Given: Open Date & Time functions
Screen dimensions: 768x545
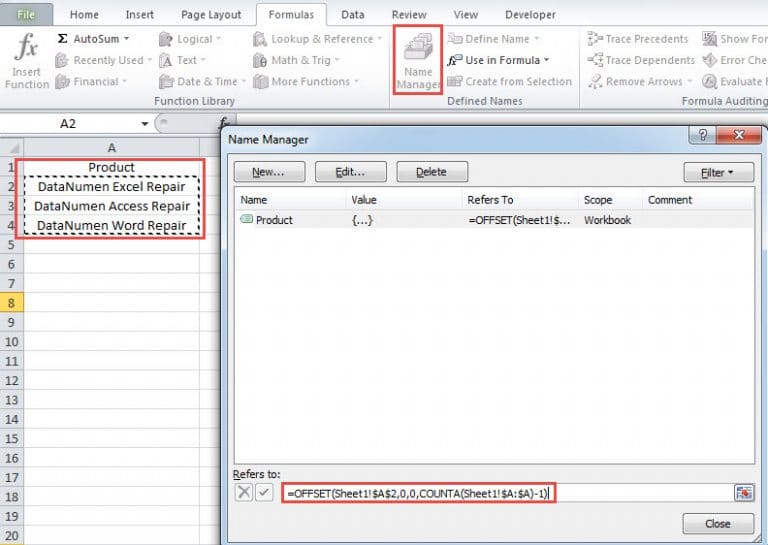Looking at the screenshot, I should click(202, 81).
